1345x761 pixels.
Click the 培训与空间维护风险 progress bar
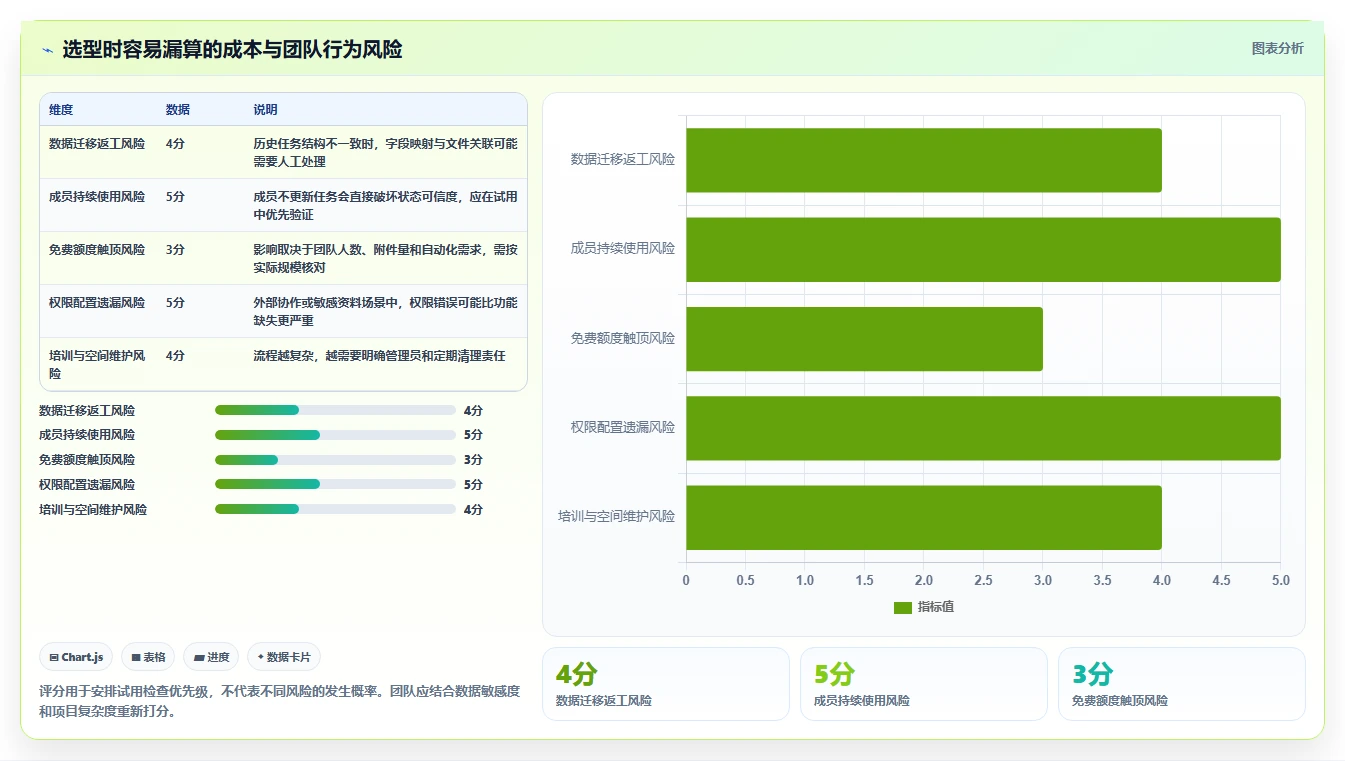335,509
